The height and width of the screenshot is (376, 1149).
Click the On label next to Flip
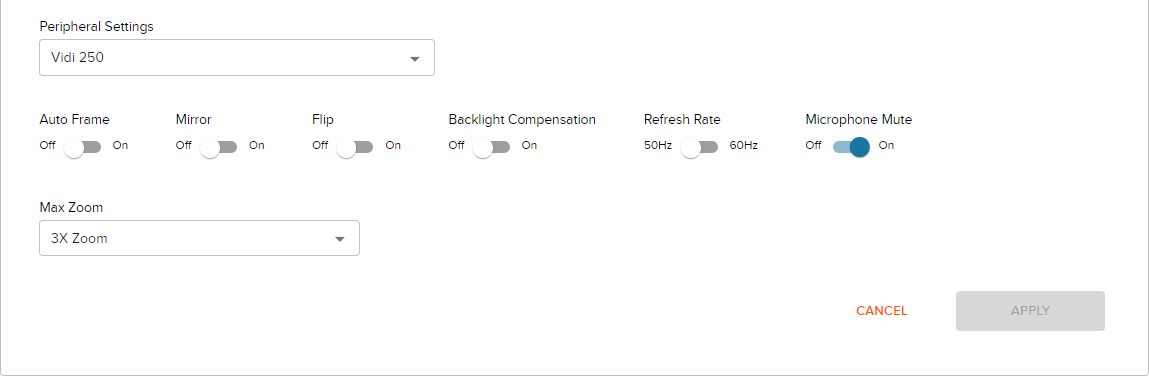click(x=394, y=145)
